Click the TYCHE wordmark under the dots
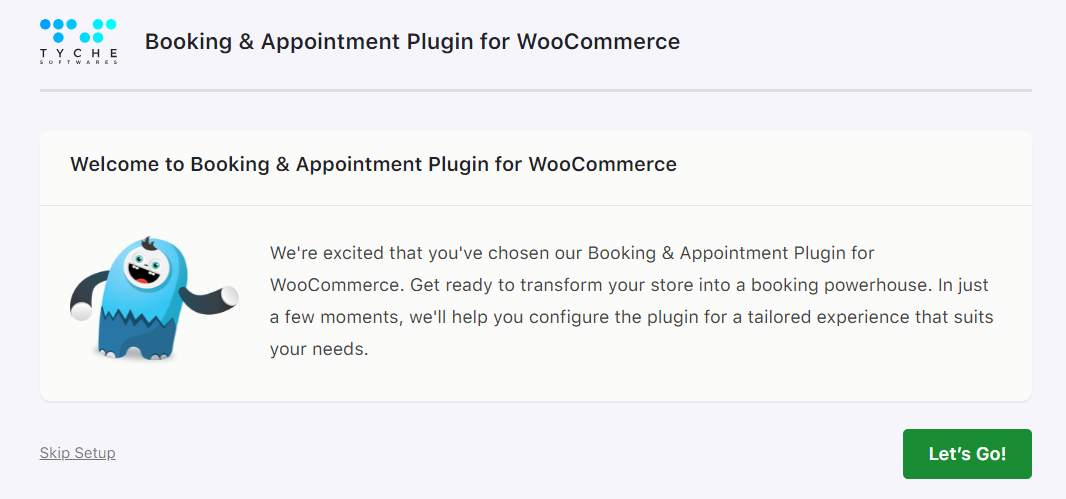Image resolution: width=1066 pixels, height=499 pixels. point(79,52)
